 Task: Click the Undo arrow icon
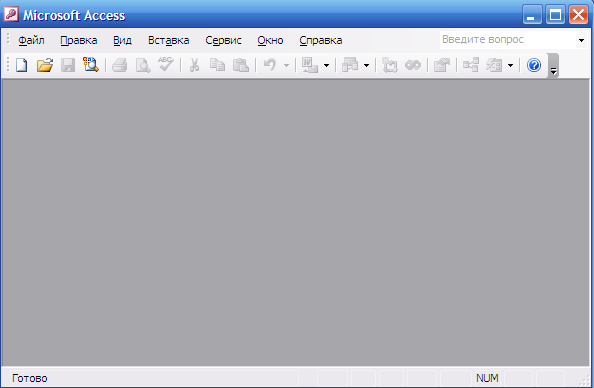270,65
